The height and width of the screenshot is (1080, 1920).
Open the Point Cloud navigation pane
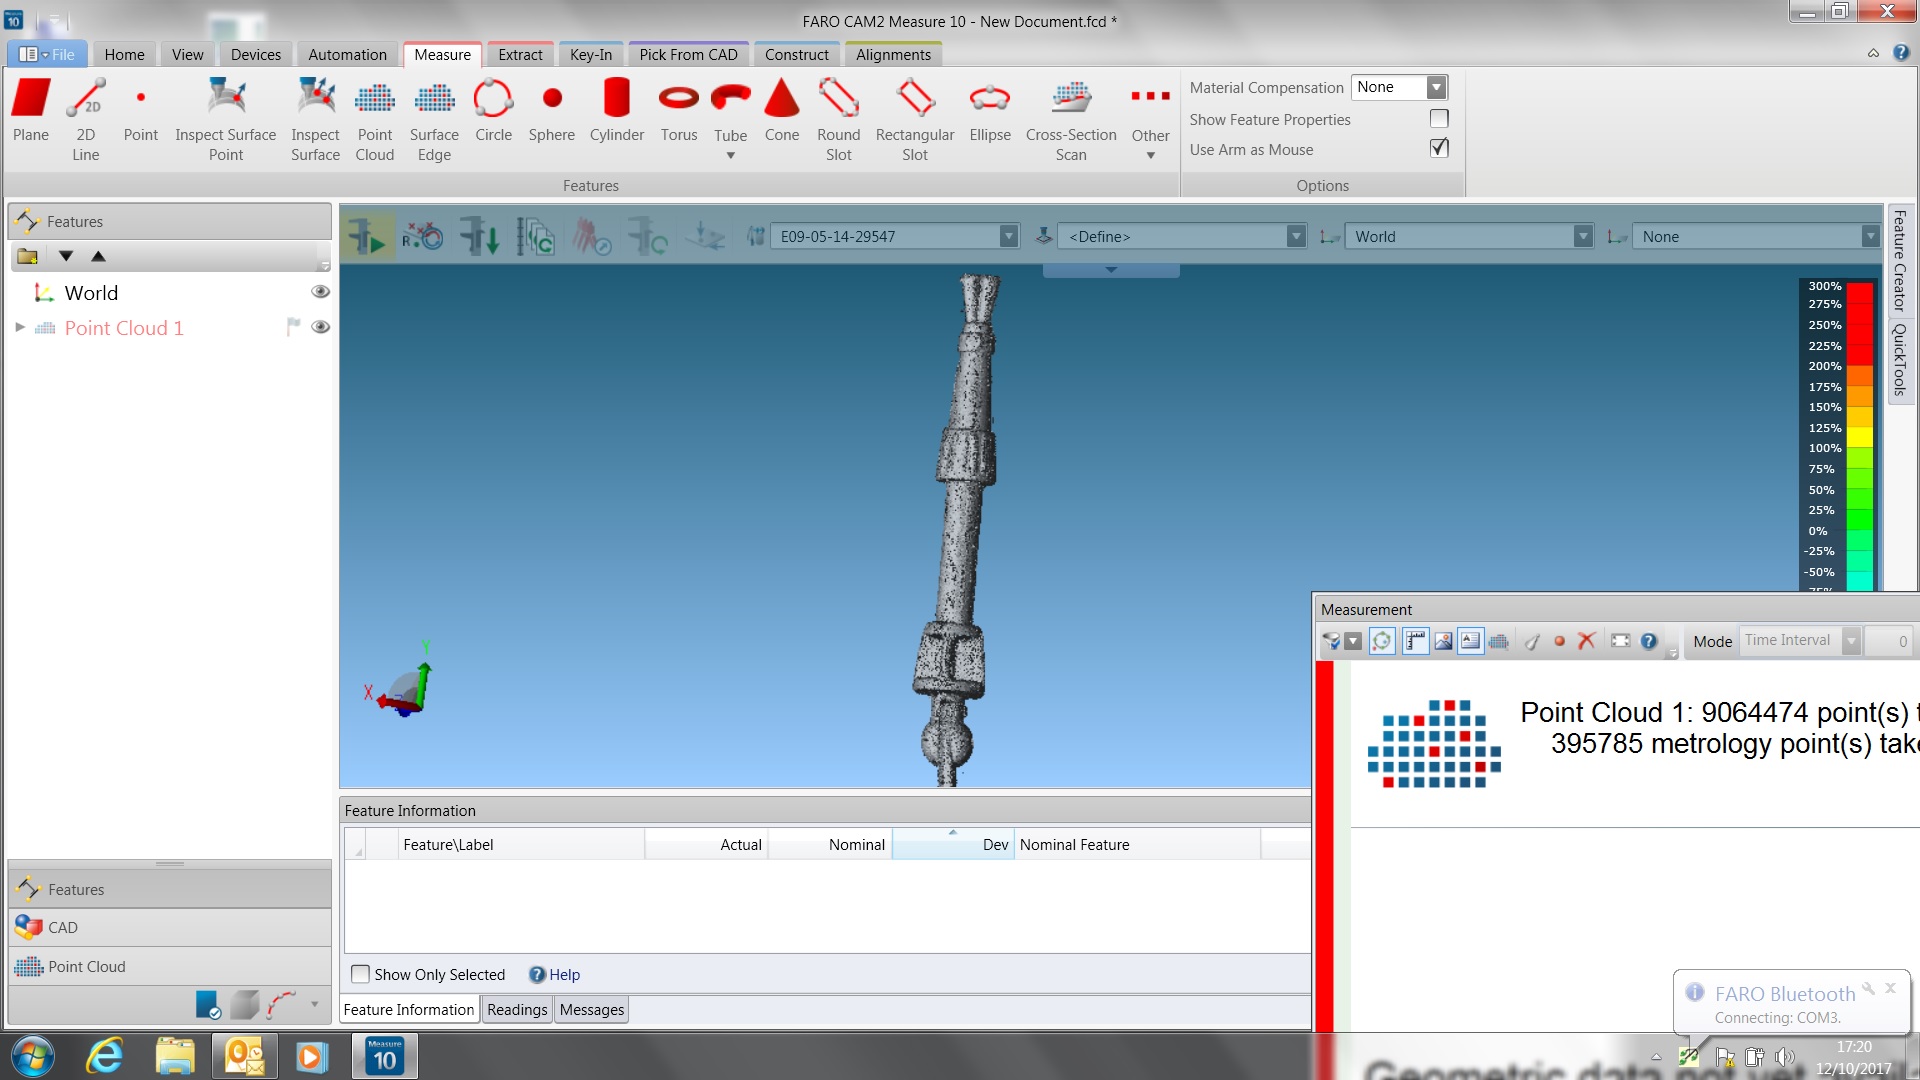click(170, 967)
